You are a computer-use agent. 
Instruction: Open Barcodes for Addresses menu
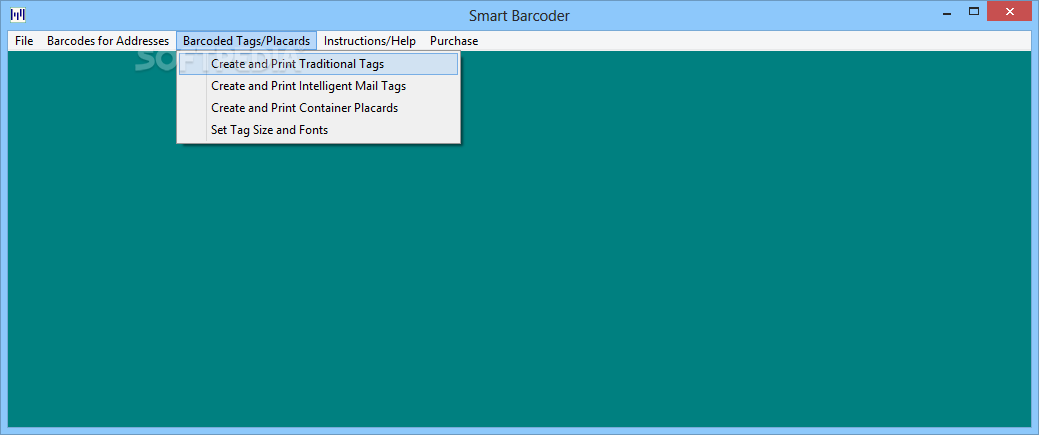(108, 41)
